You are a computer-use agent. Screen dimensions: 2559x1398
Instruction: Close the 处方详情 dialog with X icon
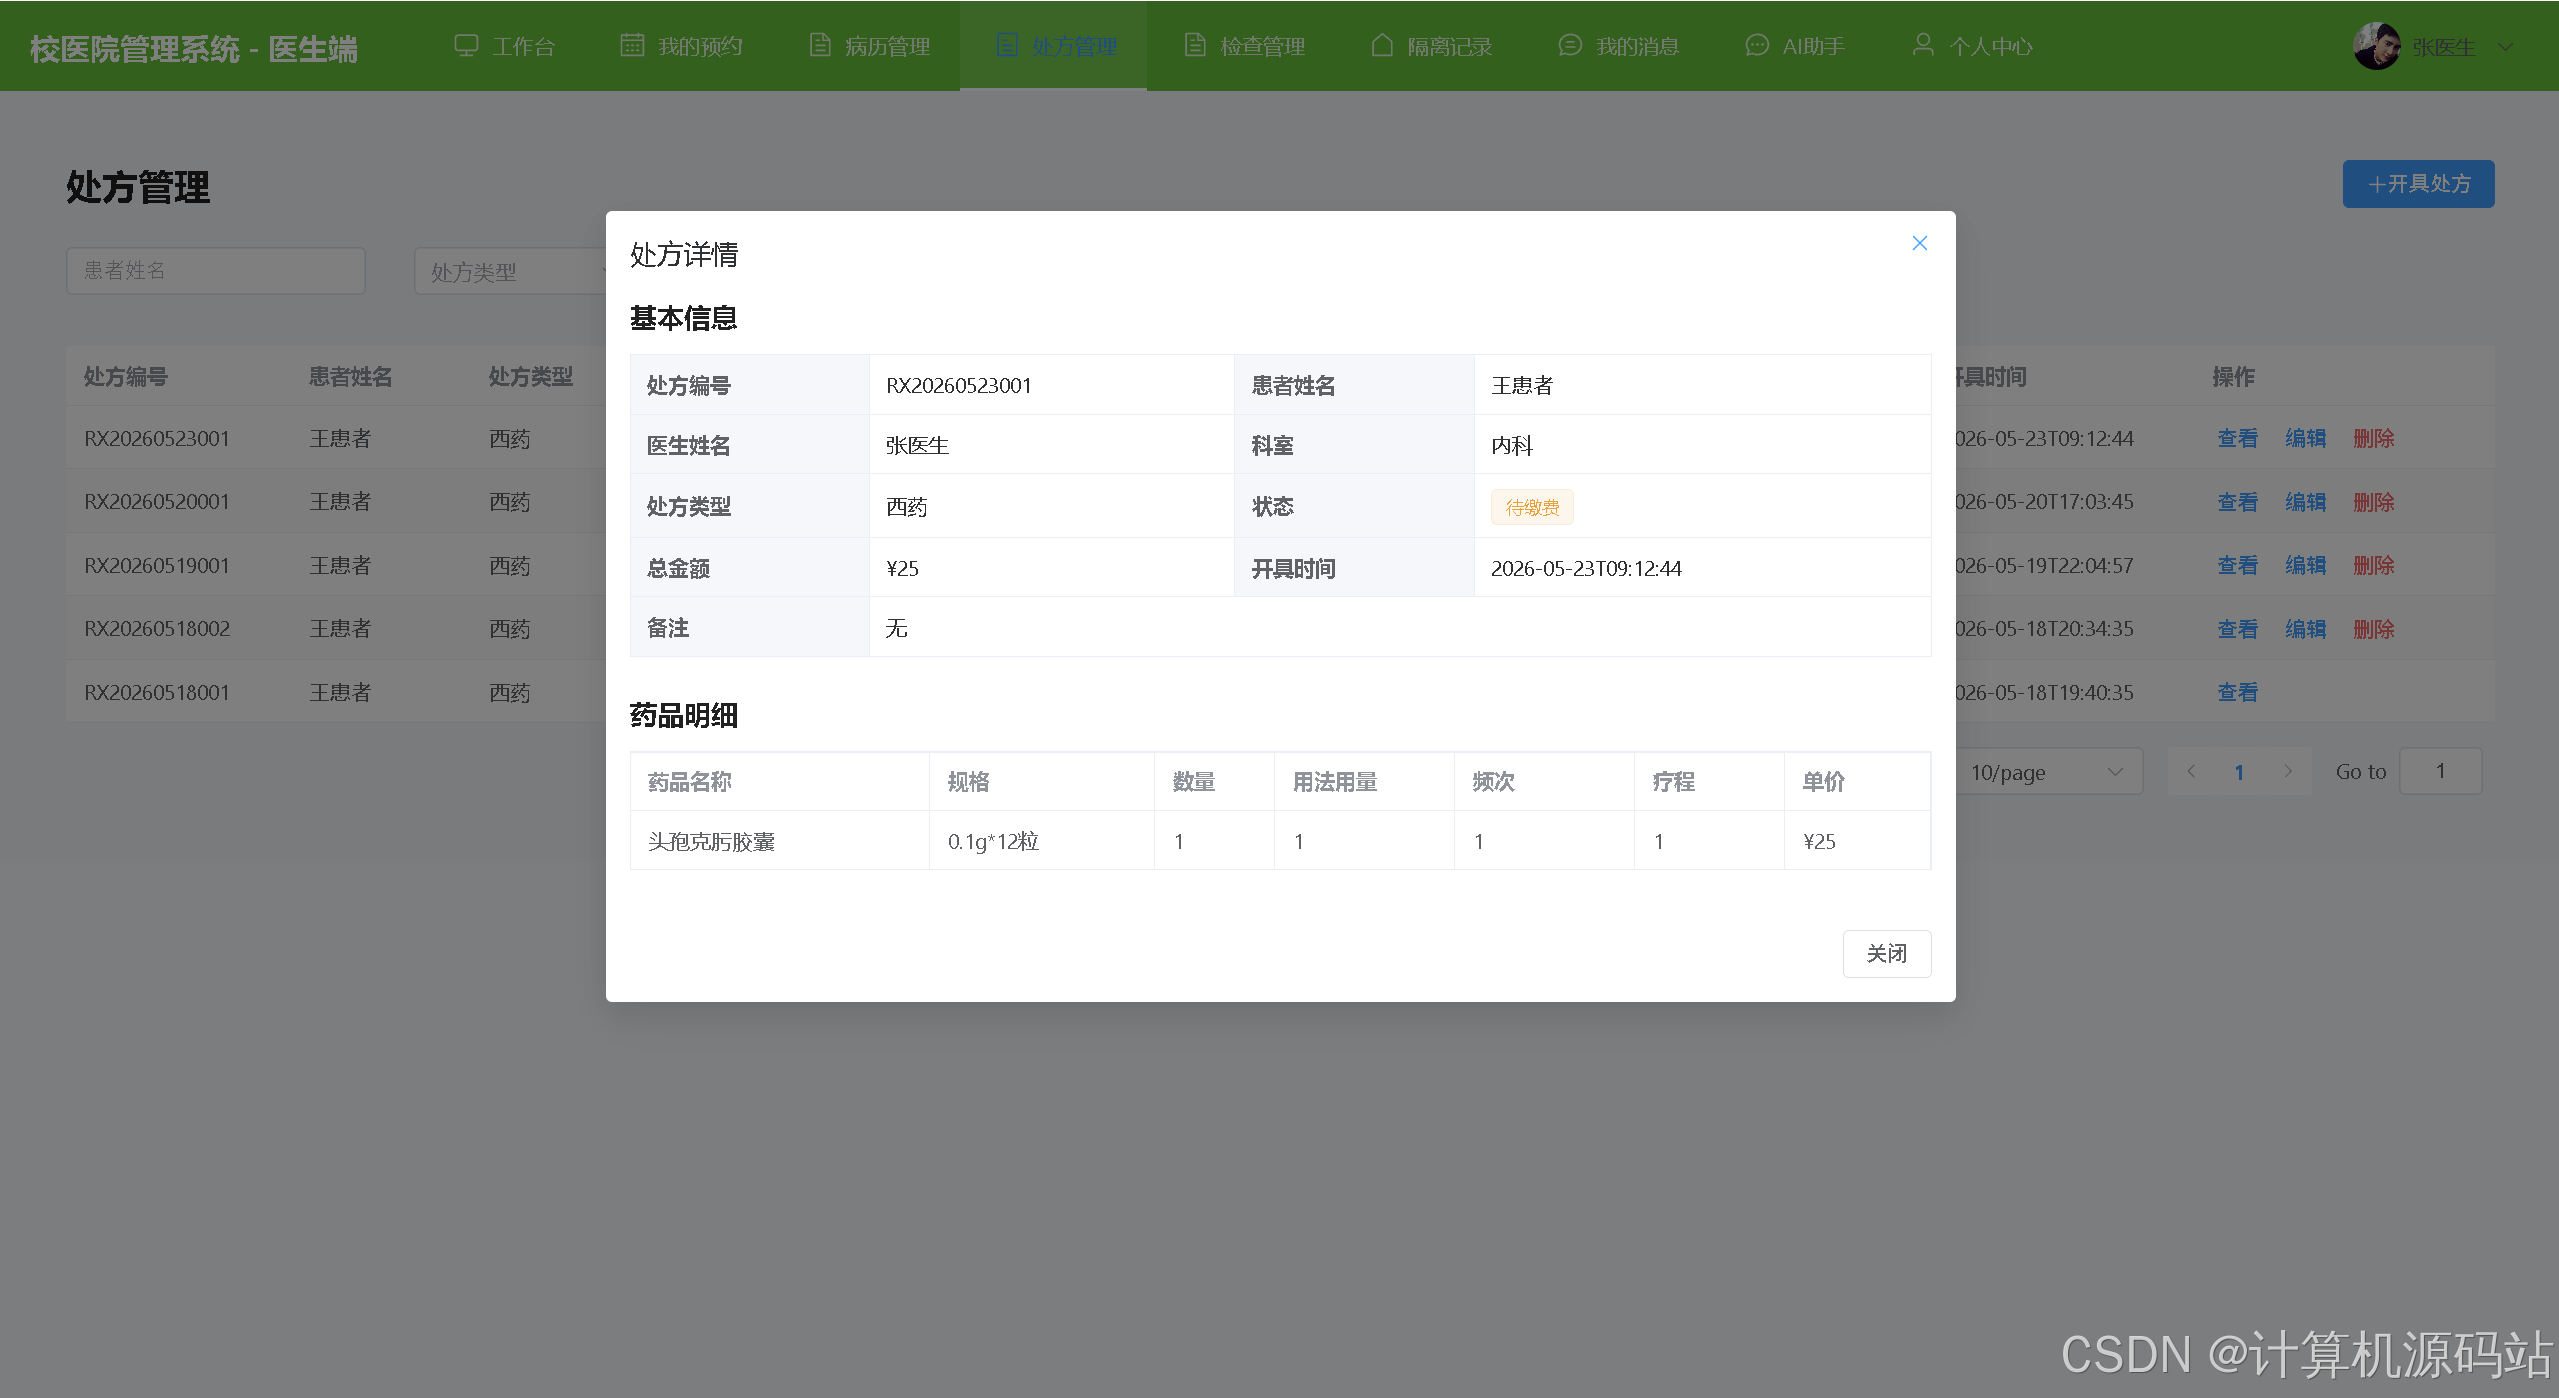tap(1919, 243)
